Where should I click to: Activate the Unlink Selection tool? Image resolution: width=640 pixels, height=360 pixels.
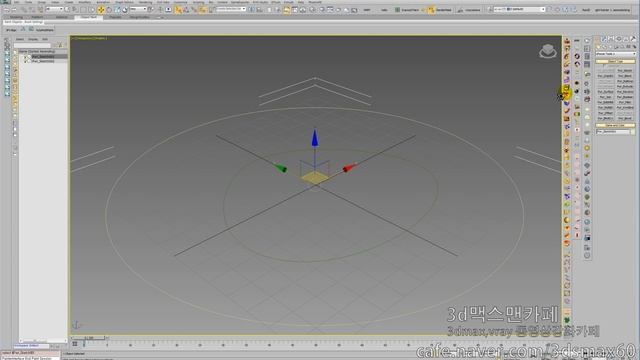pyautogui.click(x=31, y=9)
